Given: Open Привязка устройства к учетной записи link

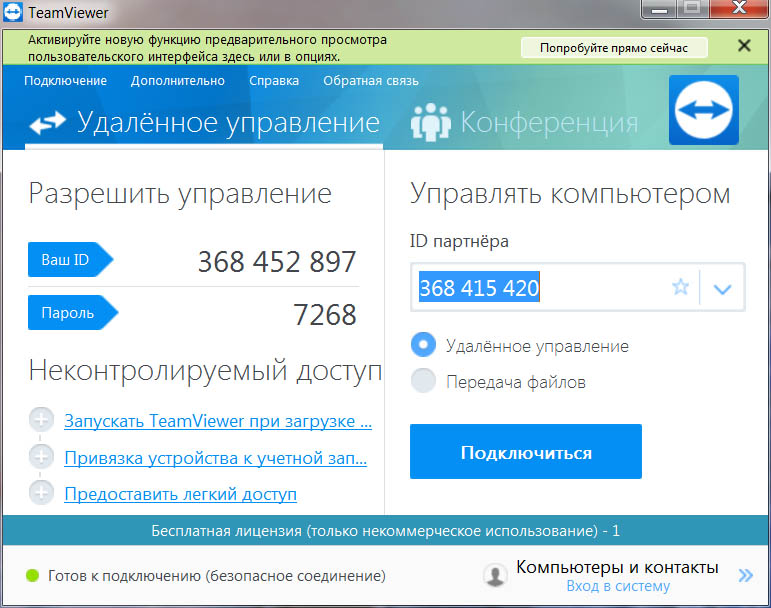Looking at the screenshot, I should [215, 458].
